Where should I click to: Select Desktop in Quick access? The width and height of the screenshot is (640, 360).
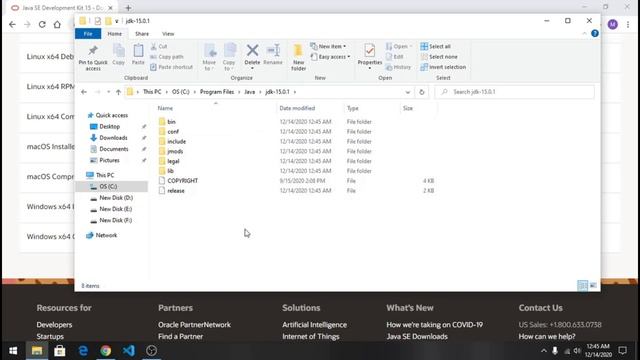click(x=109, y=127)
